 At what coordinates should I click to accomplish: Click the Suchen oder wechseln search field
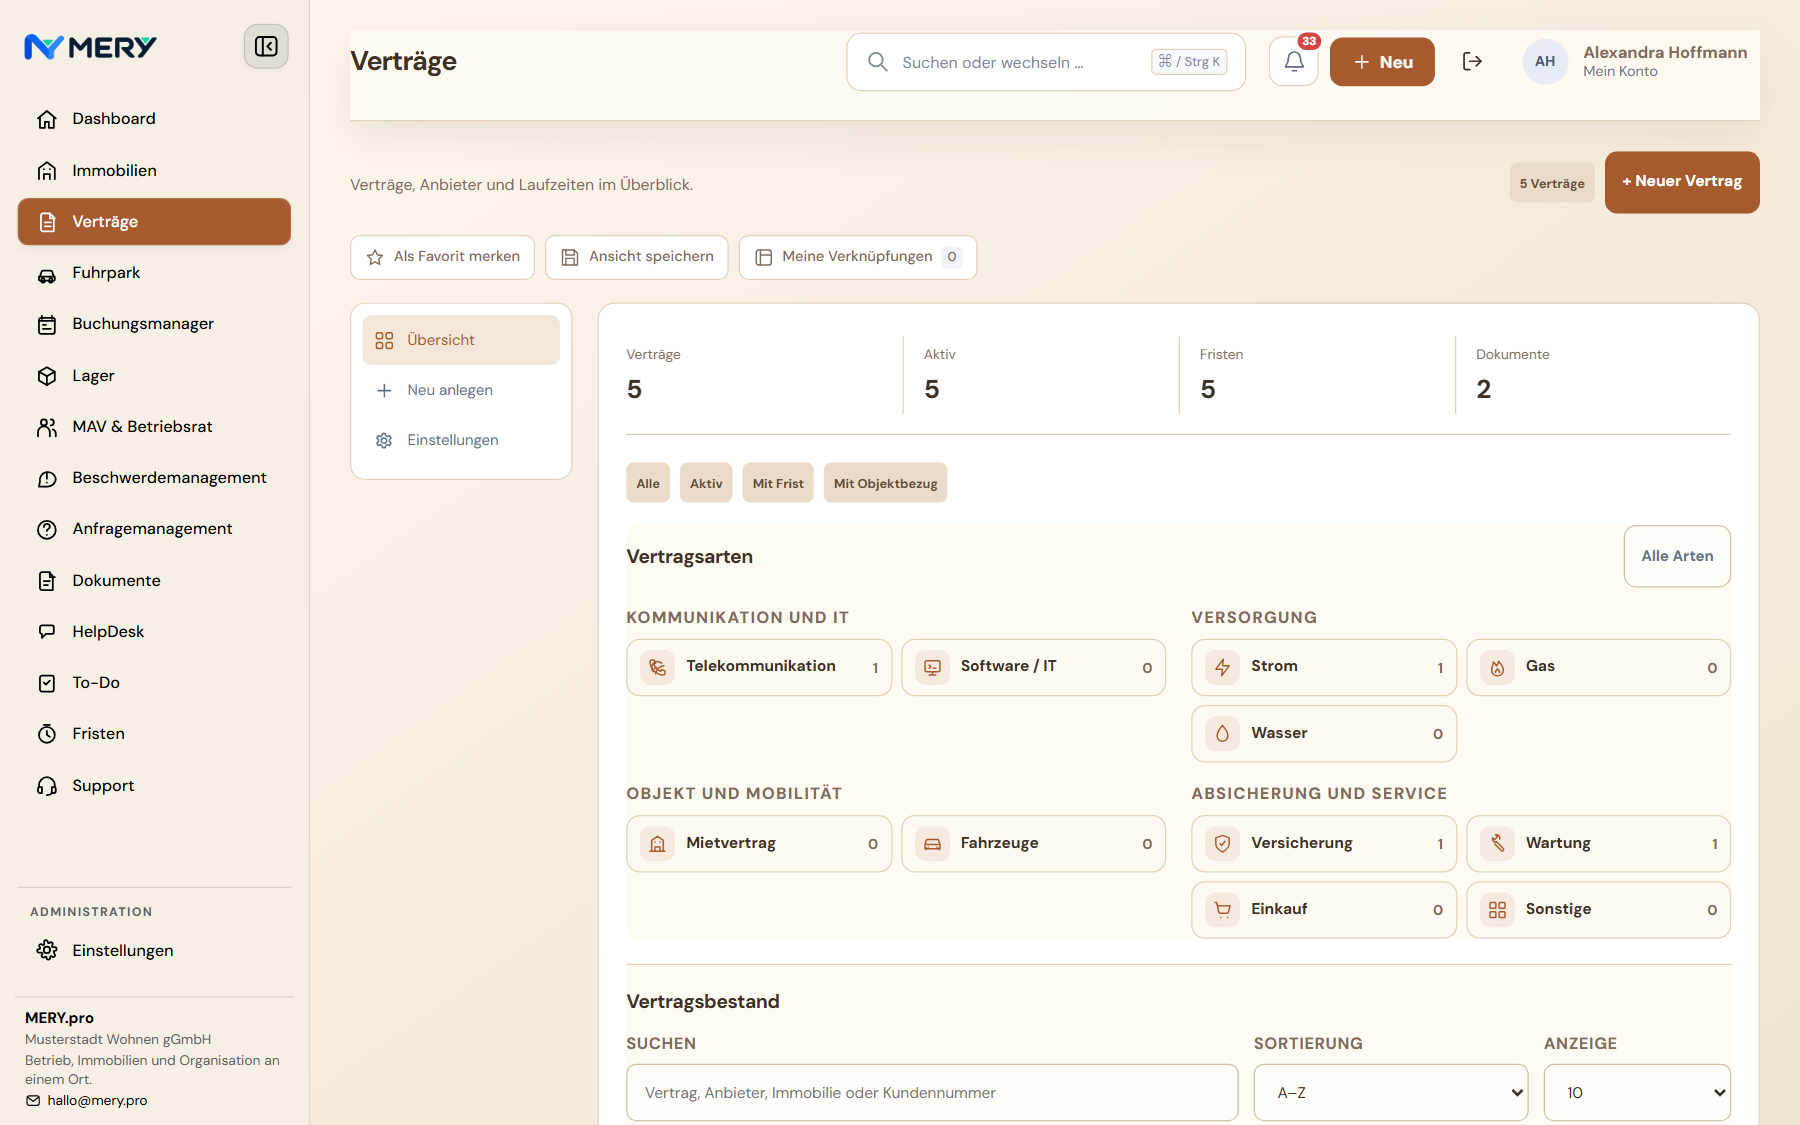click(x=1046, y=62)
